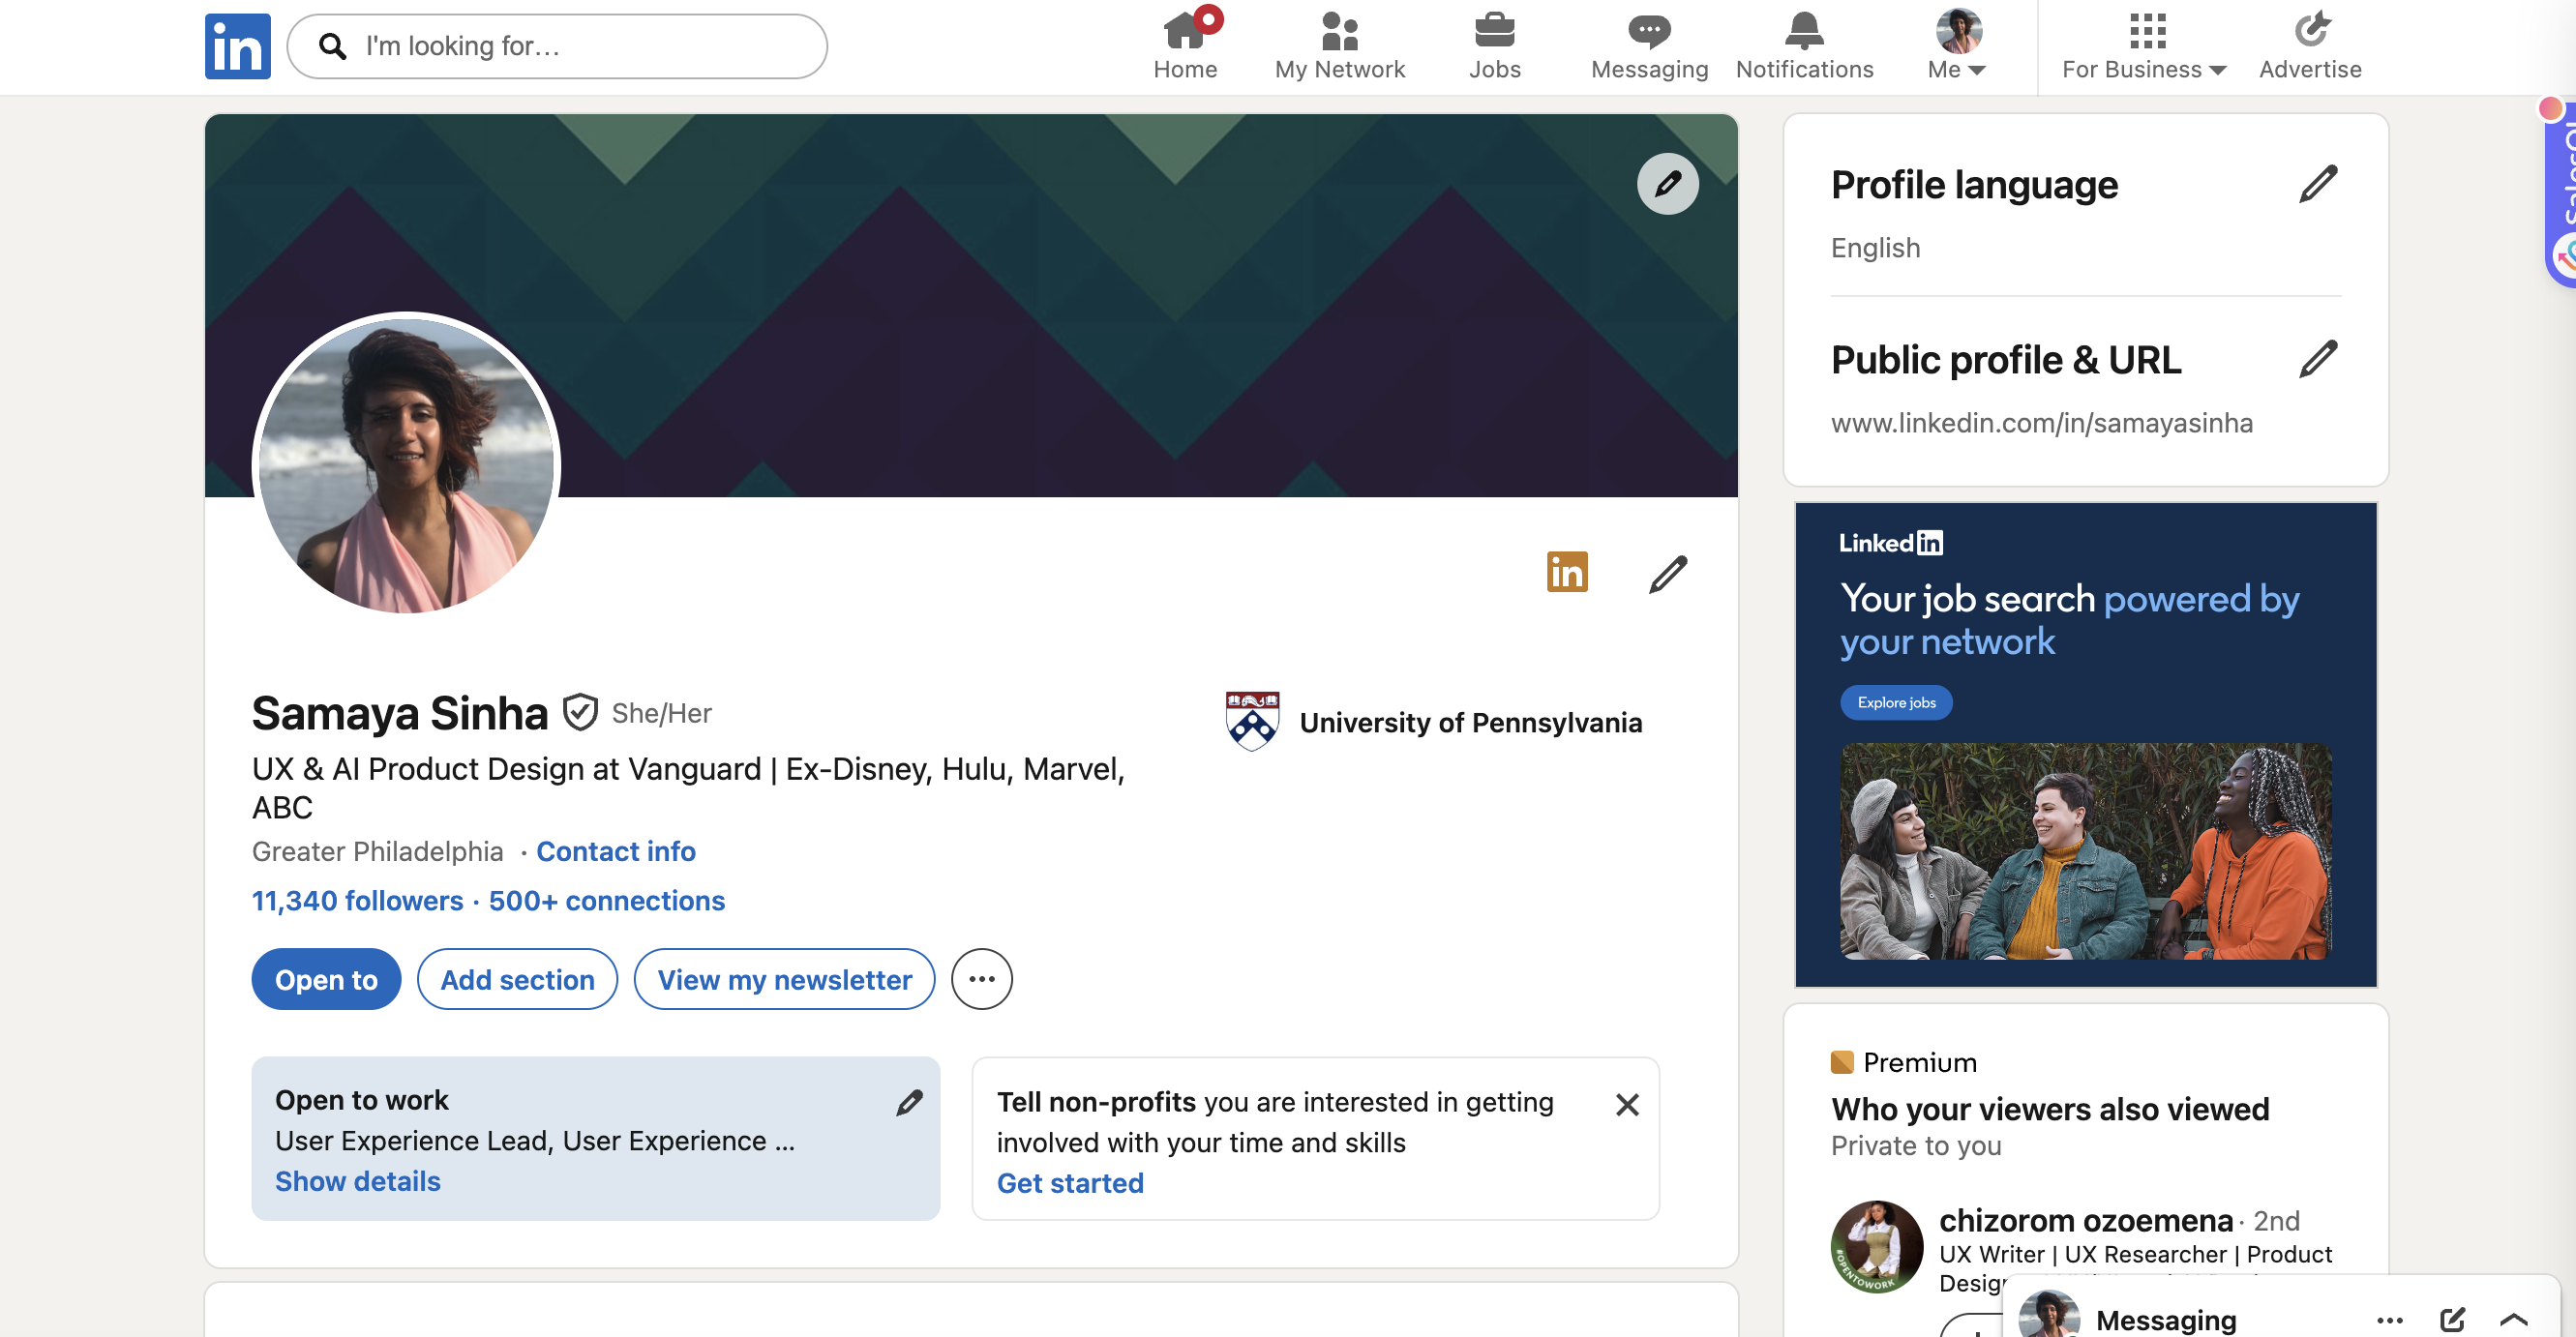Viewport: 2576px width, 1337px height.
Task: View 500+ connections link
Action: (607, 901)
